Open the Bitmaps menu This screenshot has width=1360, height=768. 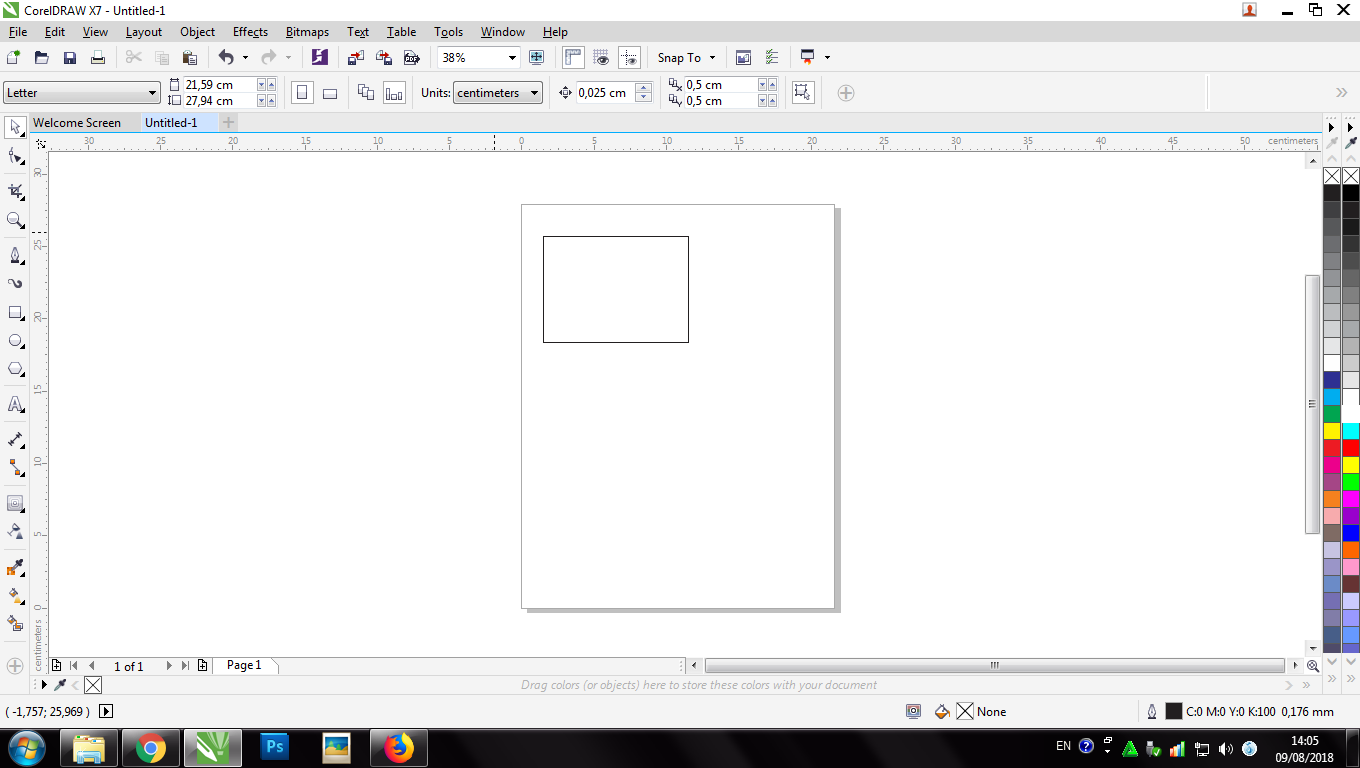(x=307, y=32)
